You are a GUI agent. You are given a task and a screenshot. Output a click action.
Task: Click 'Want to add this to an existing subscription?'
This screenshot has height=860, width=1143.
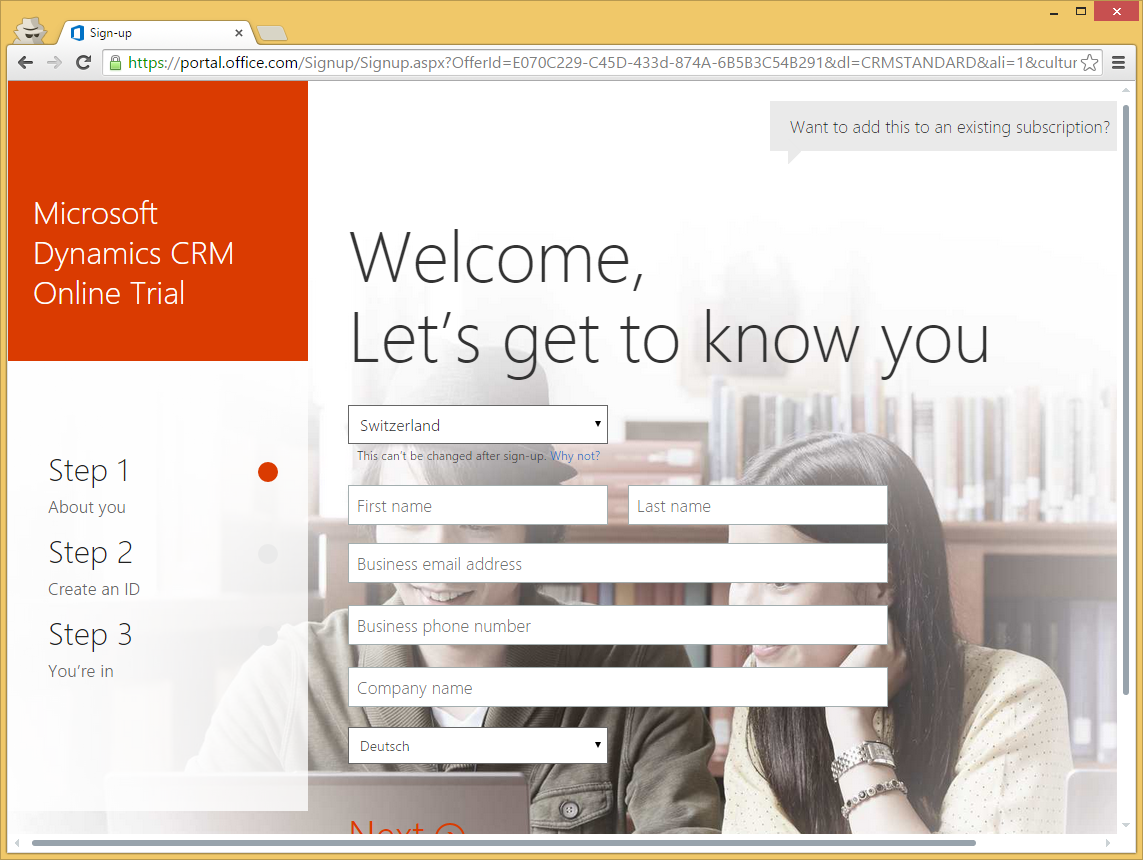click(950, 127)
